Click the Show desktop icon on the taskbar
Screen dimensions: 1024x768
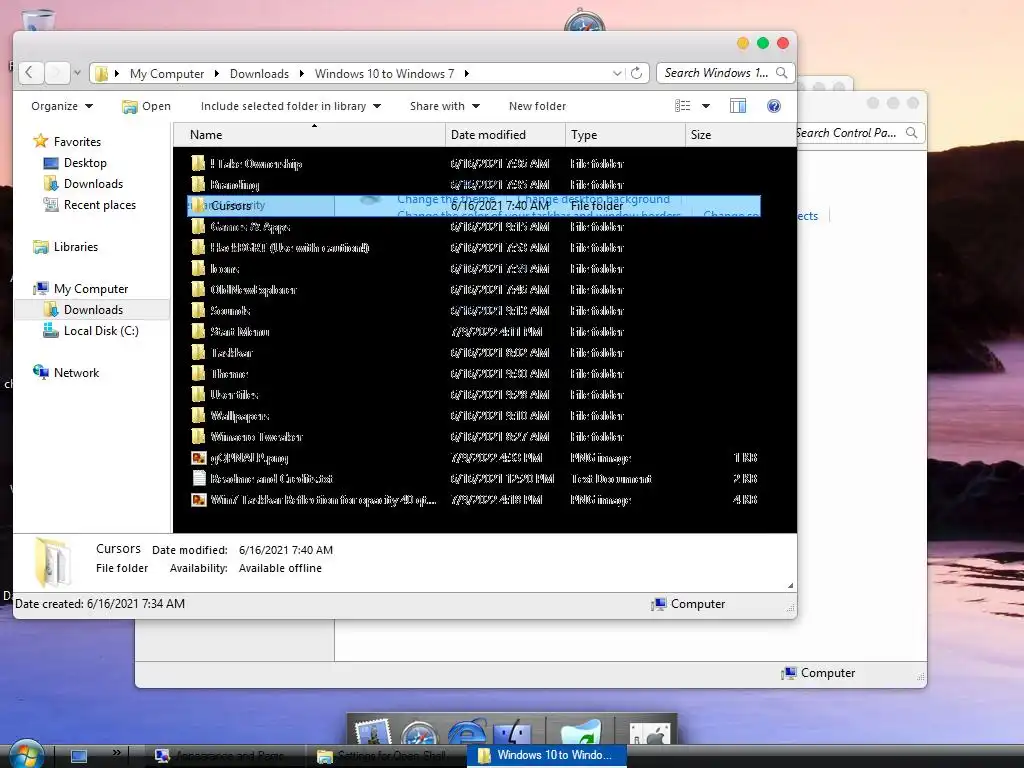pyautogui.click(x=79, y=756)
